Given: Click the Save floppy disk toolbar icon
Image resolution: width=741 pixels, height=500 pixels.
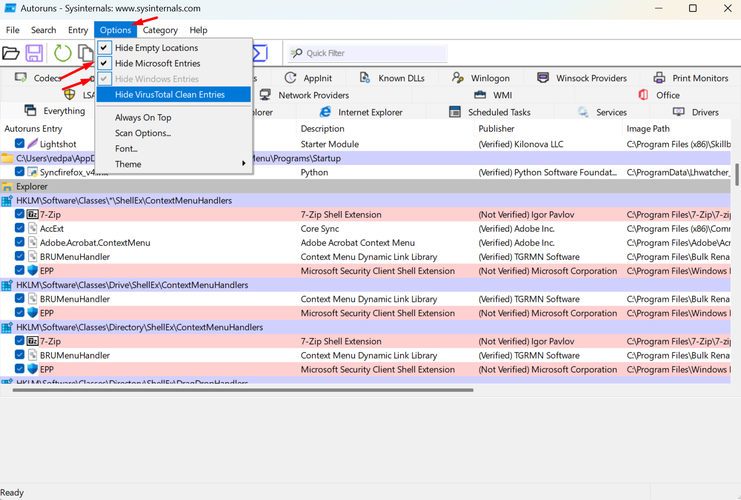Looking at the screenshot, I should (x=35, y=53).
